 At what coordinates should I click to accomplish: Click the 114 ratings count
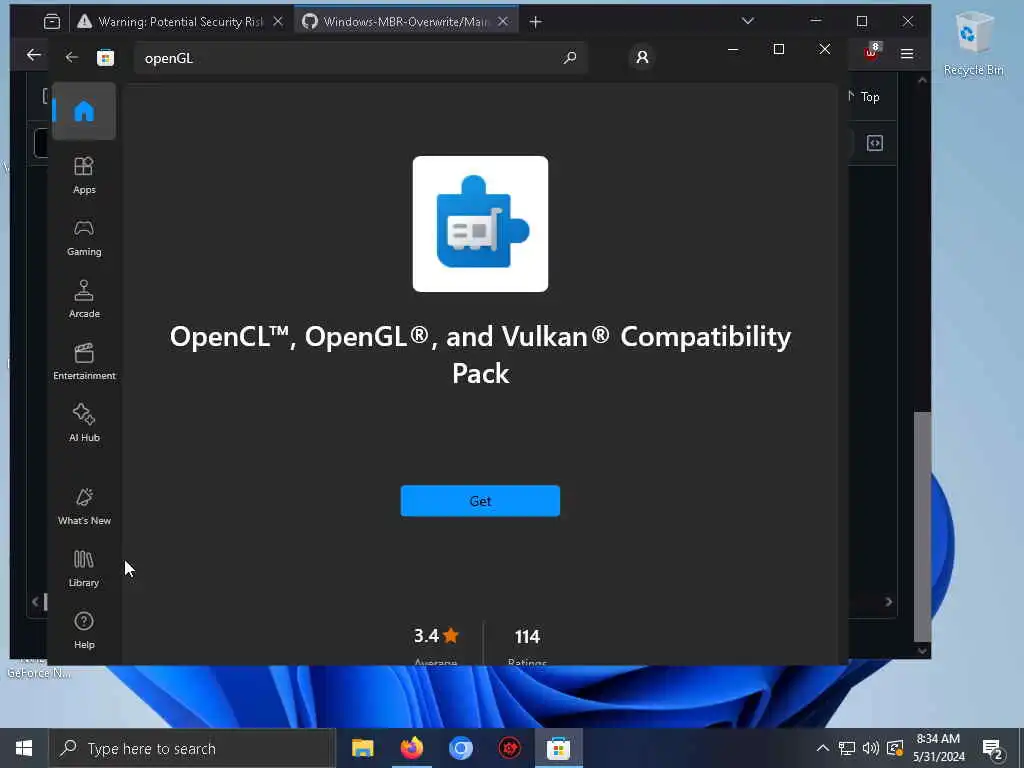point(527,636)
